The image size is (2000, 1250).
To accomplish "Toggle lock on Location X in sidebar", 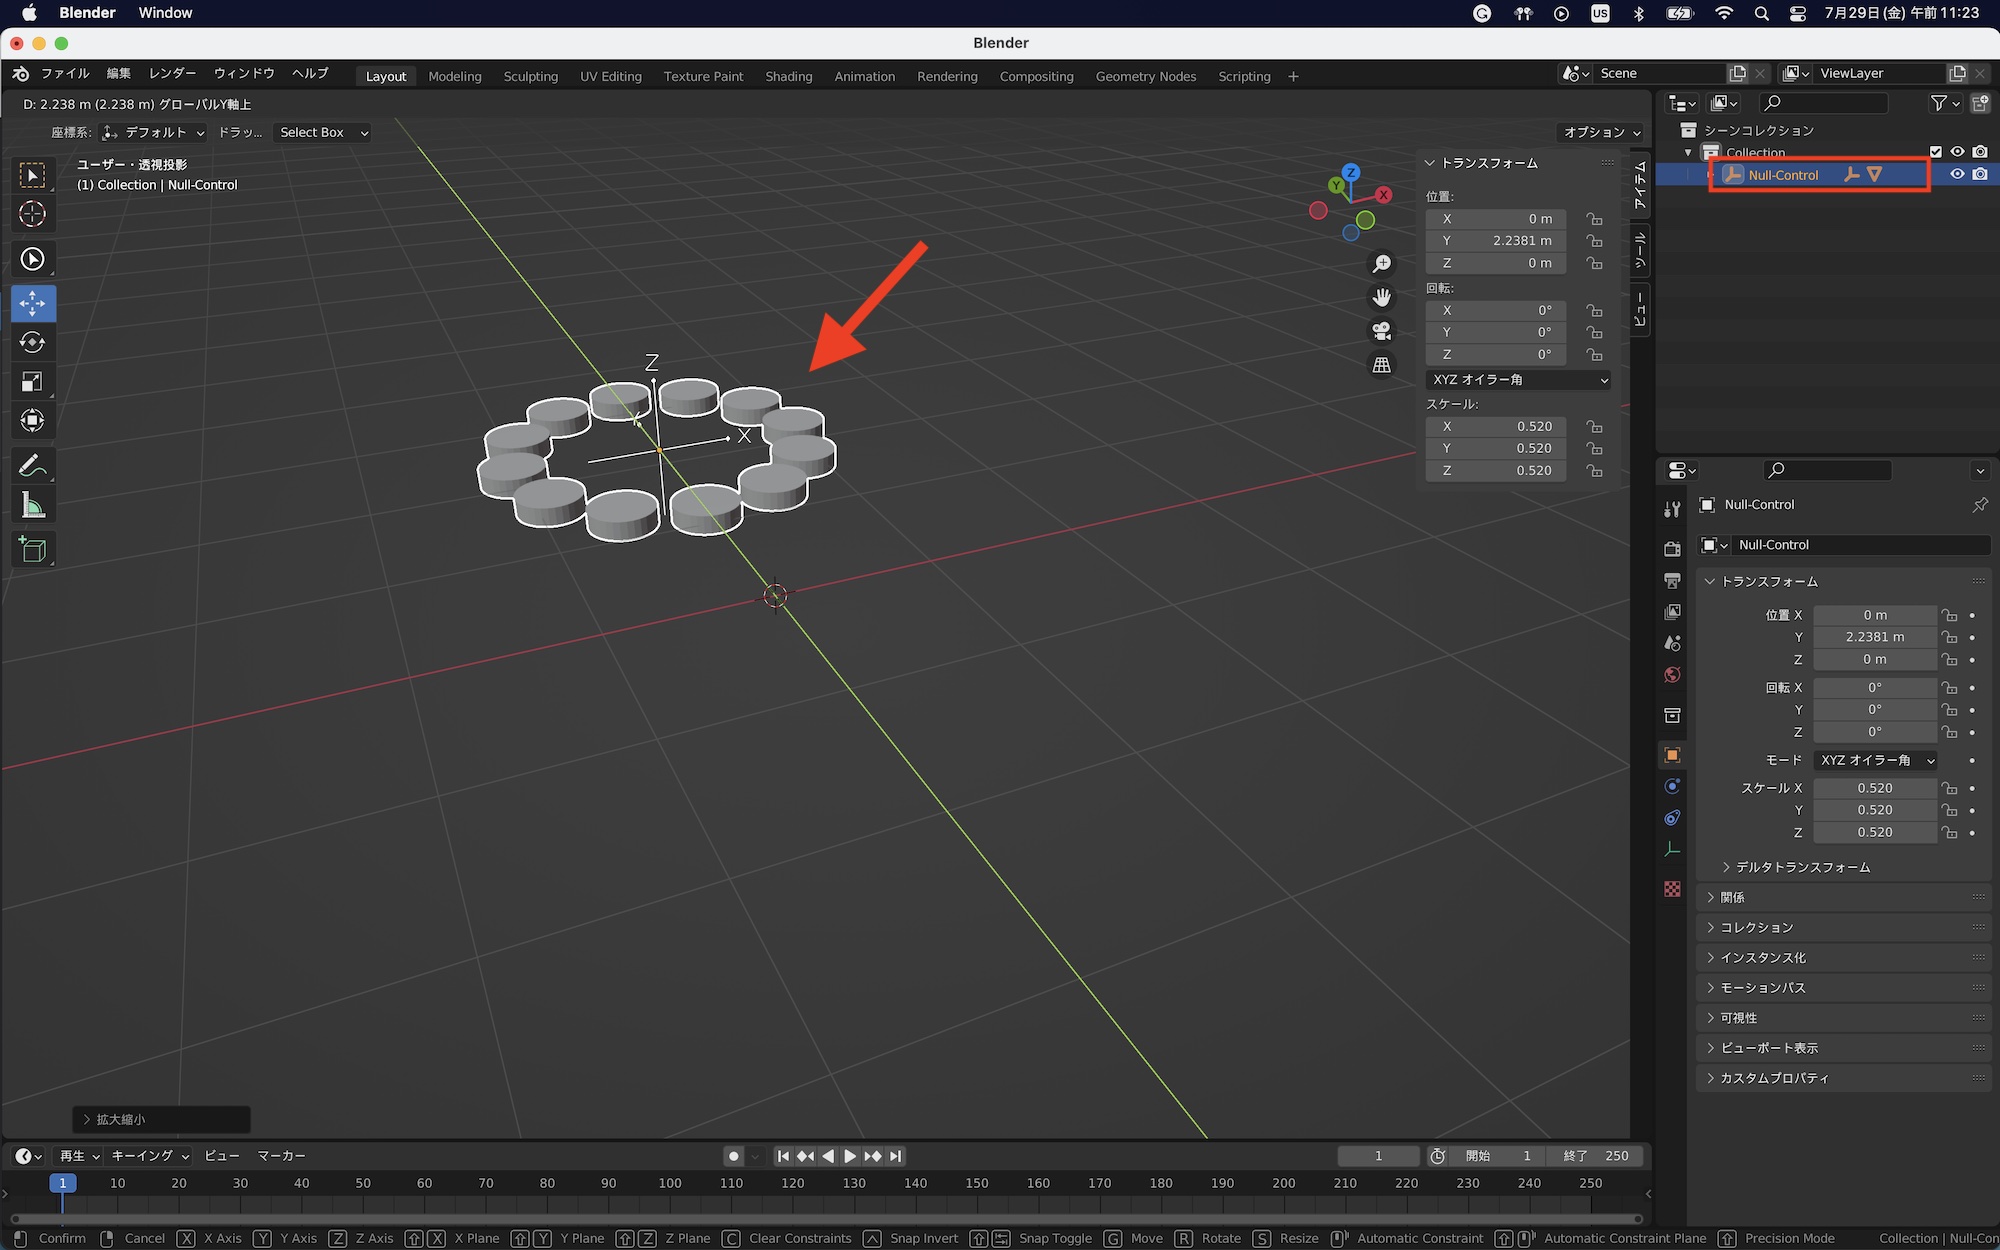I will point(1594,219).
